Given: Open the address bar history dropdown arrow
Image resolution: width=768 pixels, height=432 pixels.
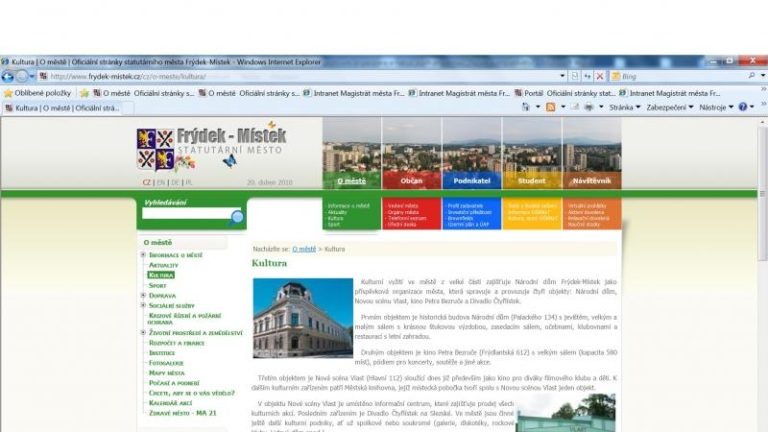Looking at the screenshot, I should click(x=562, y=76).
